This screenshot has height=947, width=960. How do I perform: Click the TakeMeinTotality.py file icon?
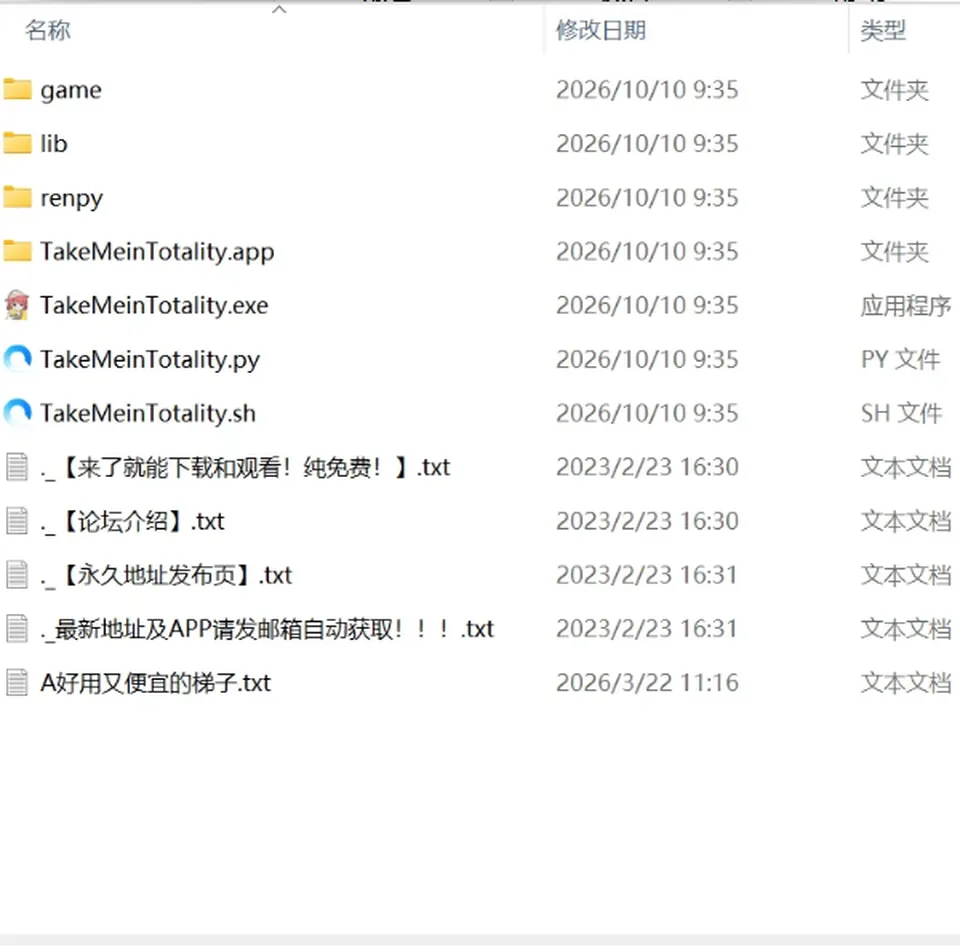pyautogui.click(x=17, y=359)
